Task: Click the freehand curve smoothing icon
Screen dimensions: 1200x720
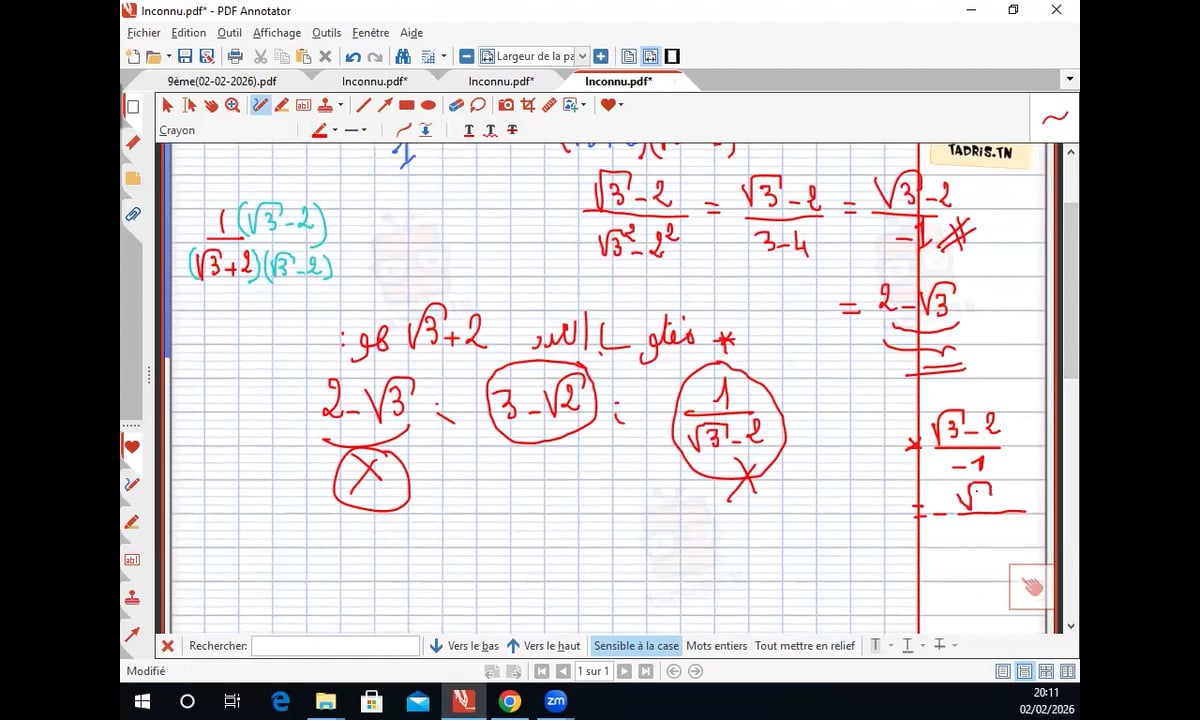Action: click(x=404, y=130)
